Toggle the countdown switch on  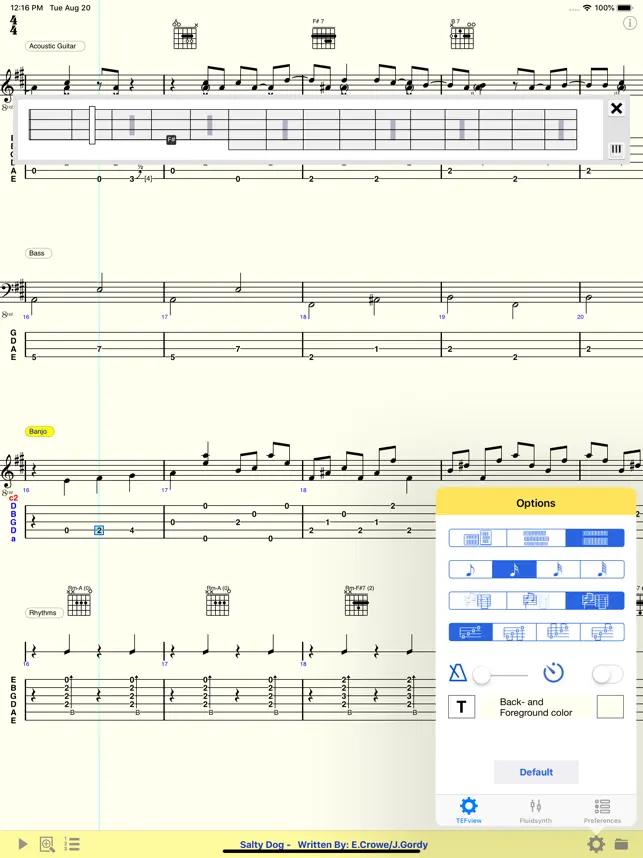coord(607,674)
